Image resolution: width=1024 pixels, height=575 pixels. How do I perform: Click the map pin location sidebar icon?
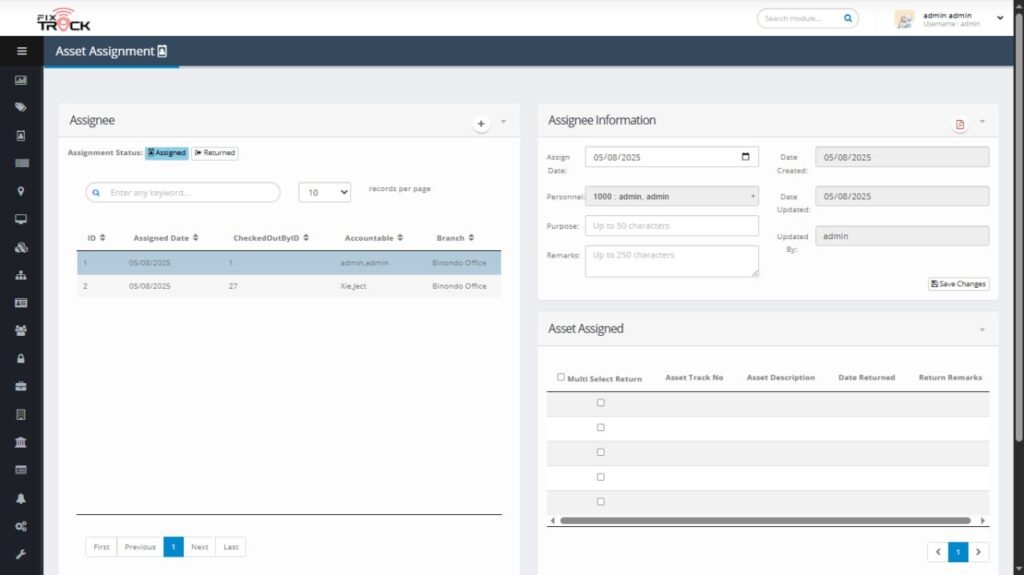click(x=21, y=191)
